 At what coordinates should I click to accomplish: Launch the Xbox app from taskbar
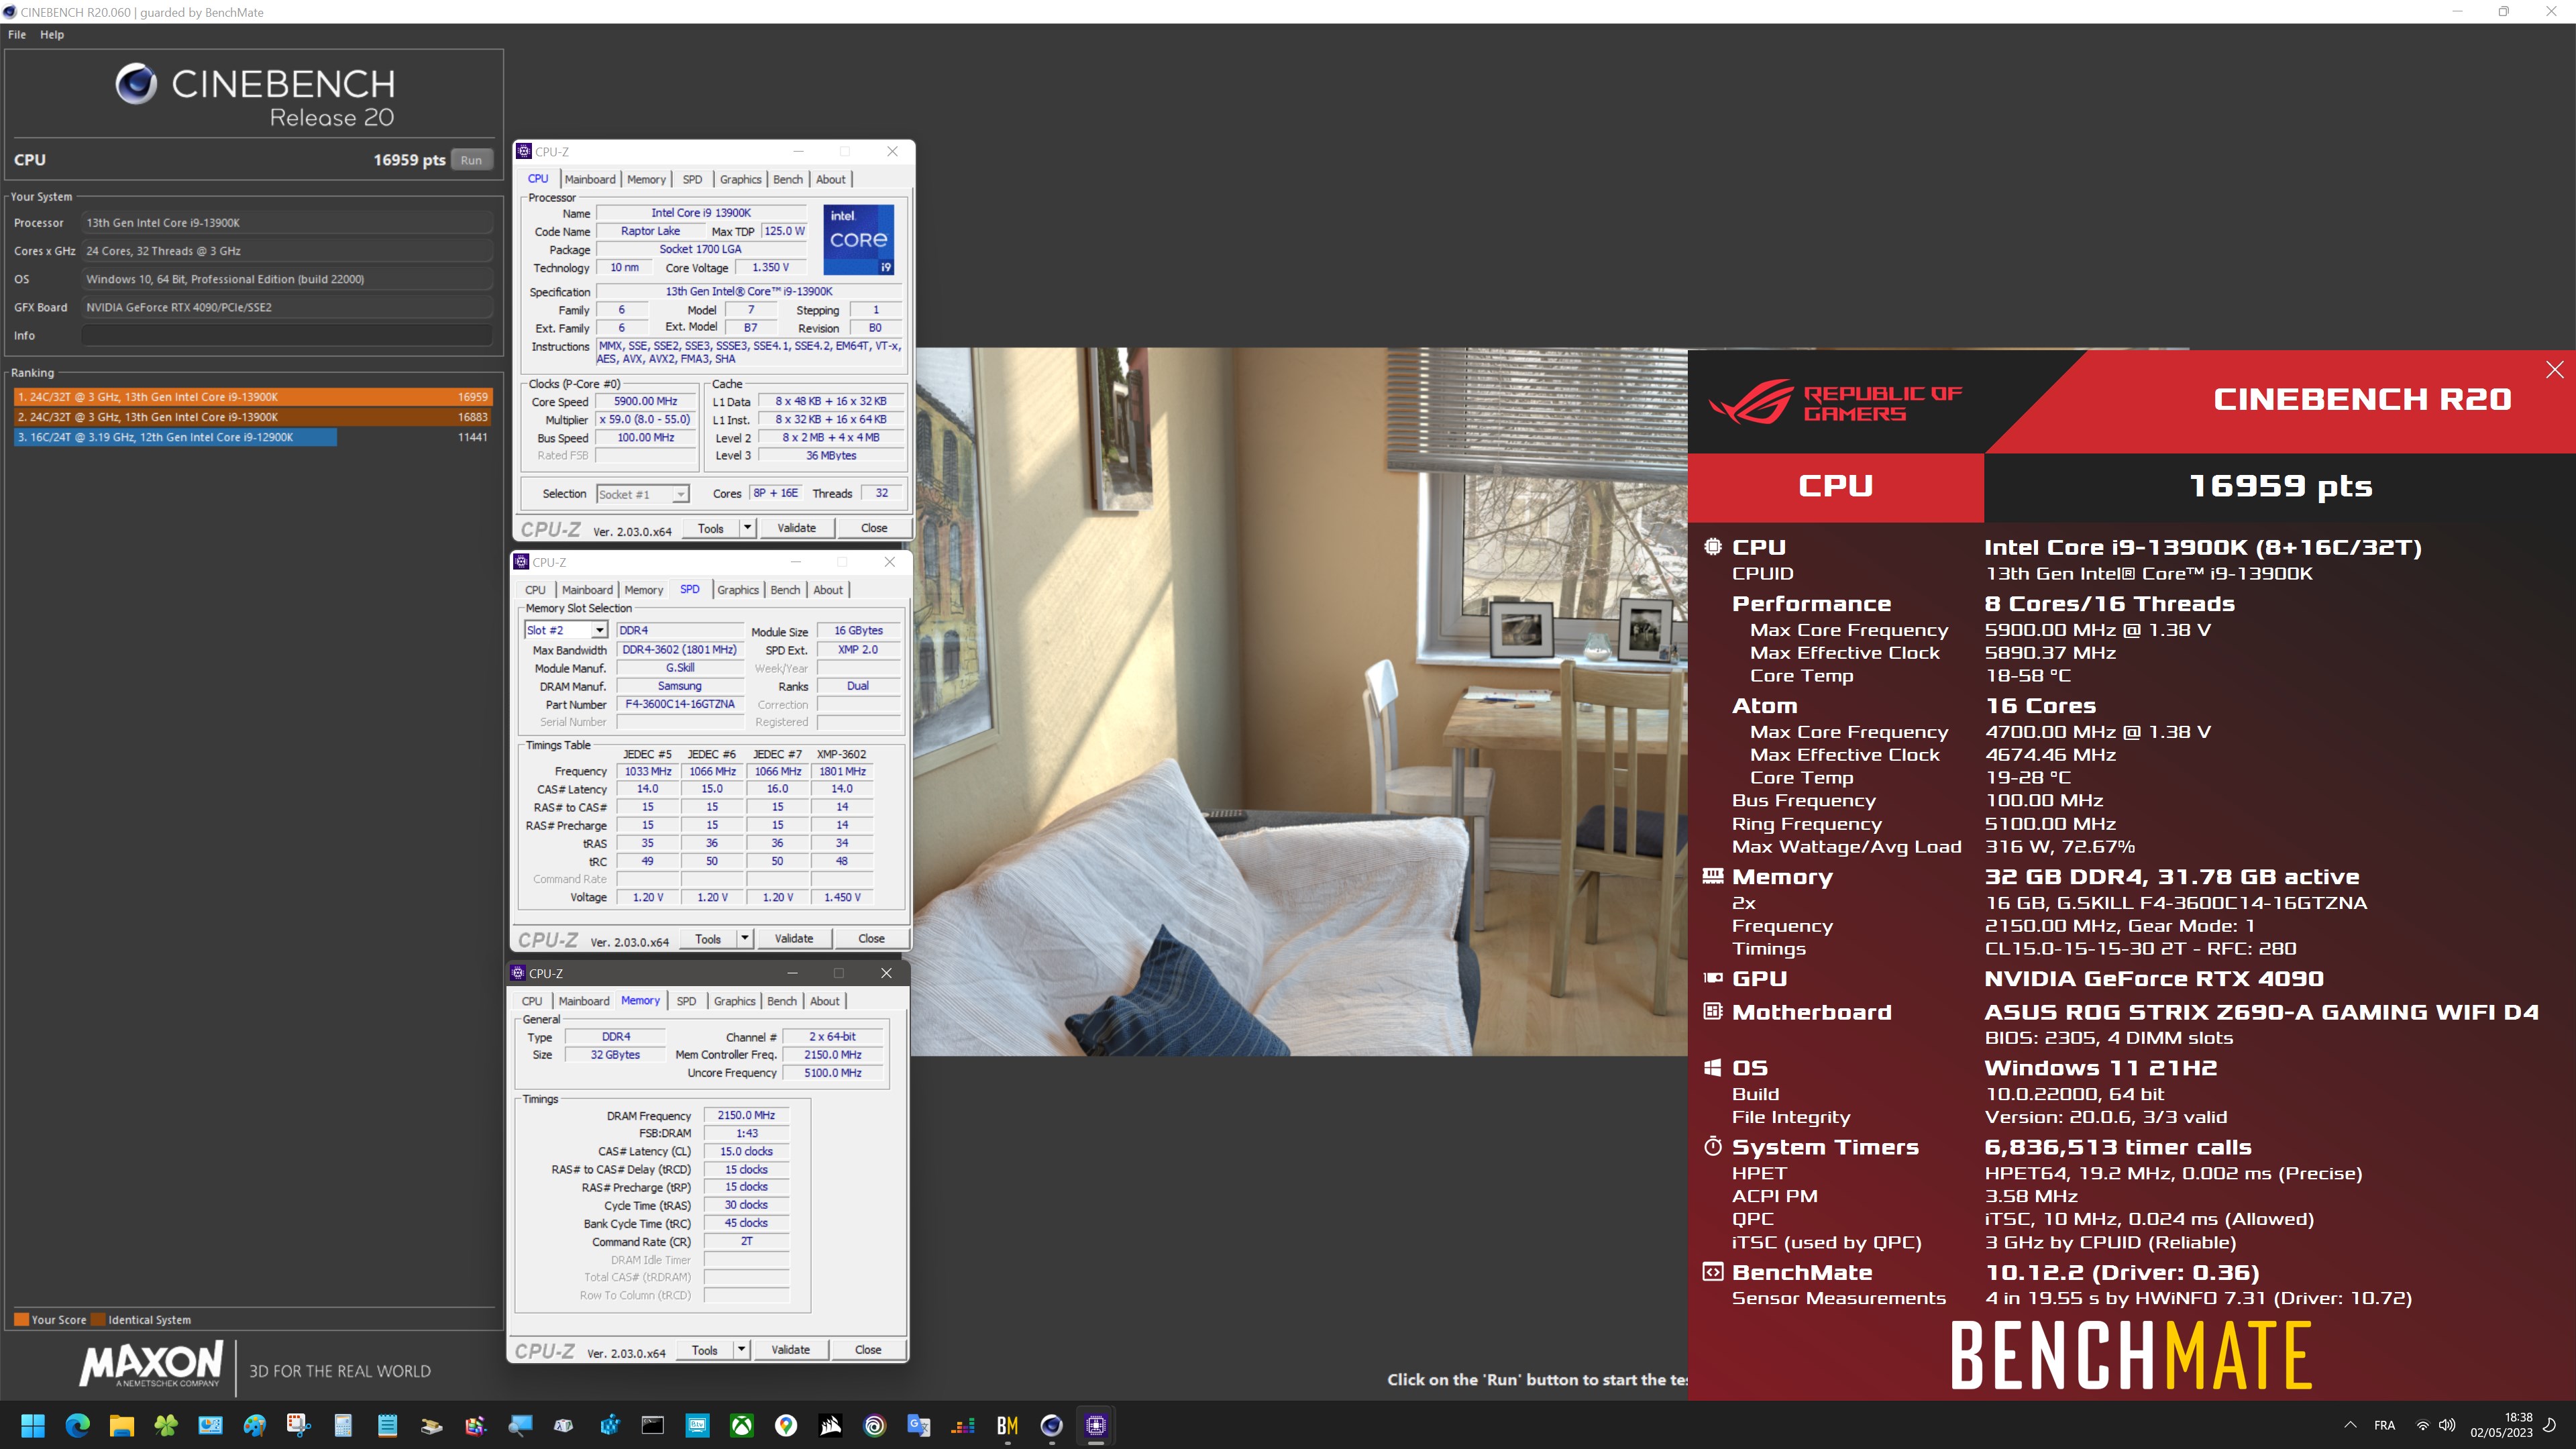(x=742, y=1425)
